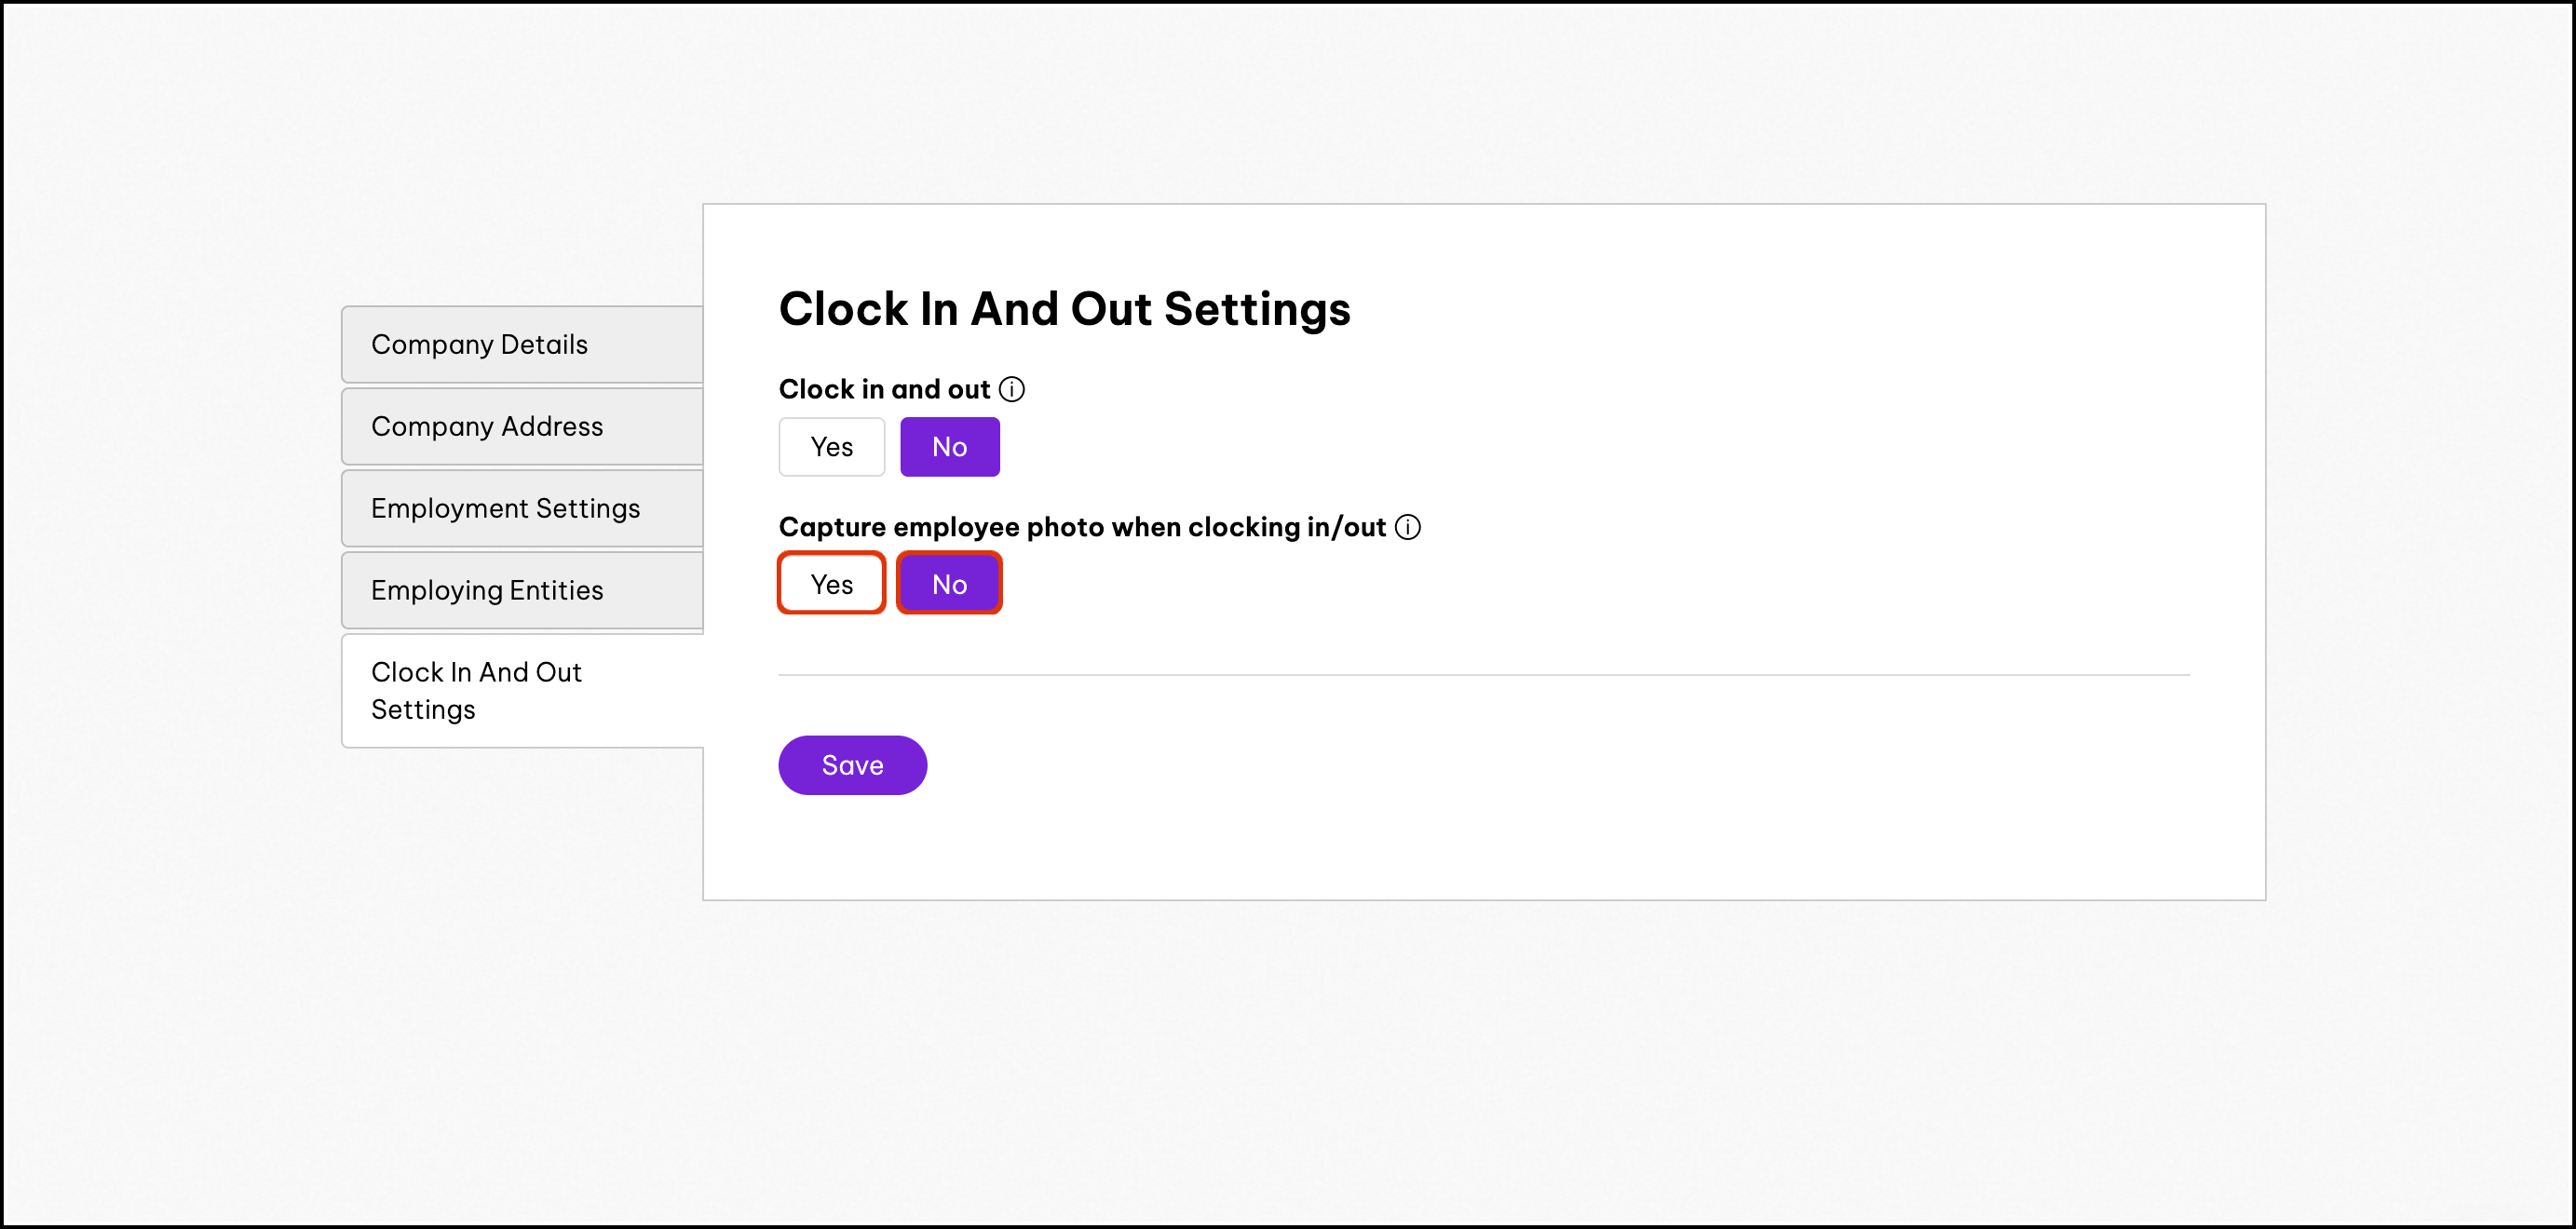Select the Clock In And Out Settings sidebar tab
Image resolution: width=2576 pixels, height=1229 pixels.
point(522,691)
